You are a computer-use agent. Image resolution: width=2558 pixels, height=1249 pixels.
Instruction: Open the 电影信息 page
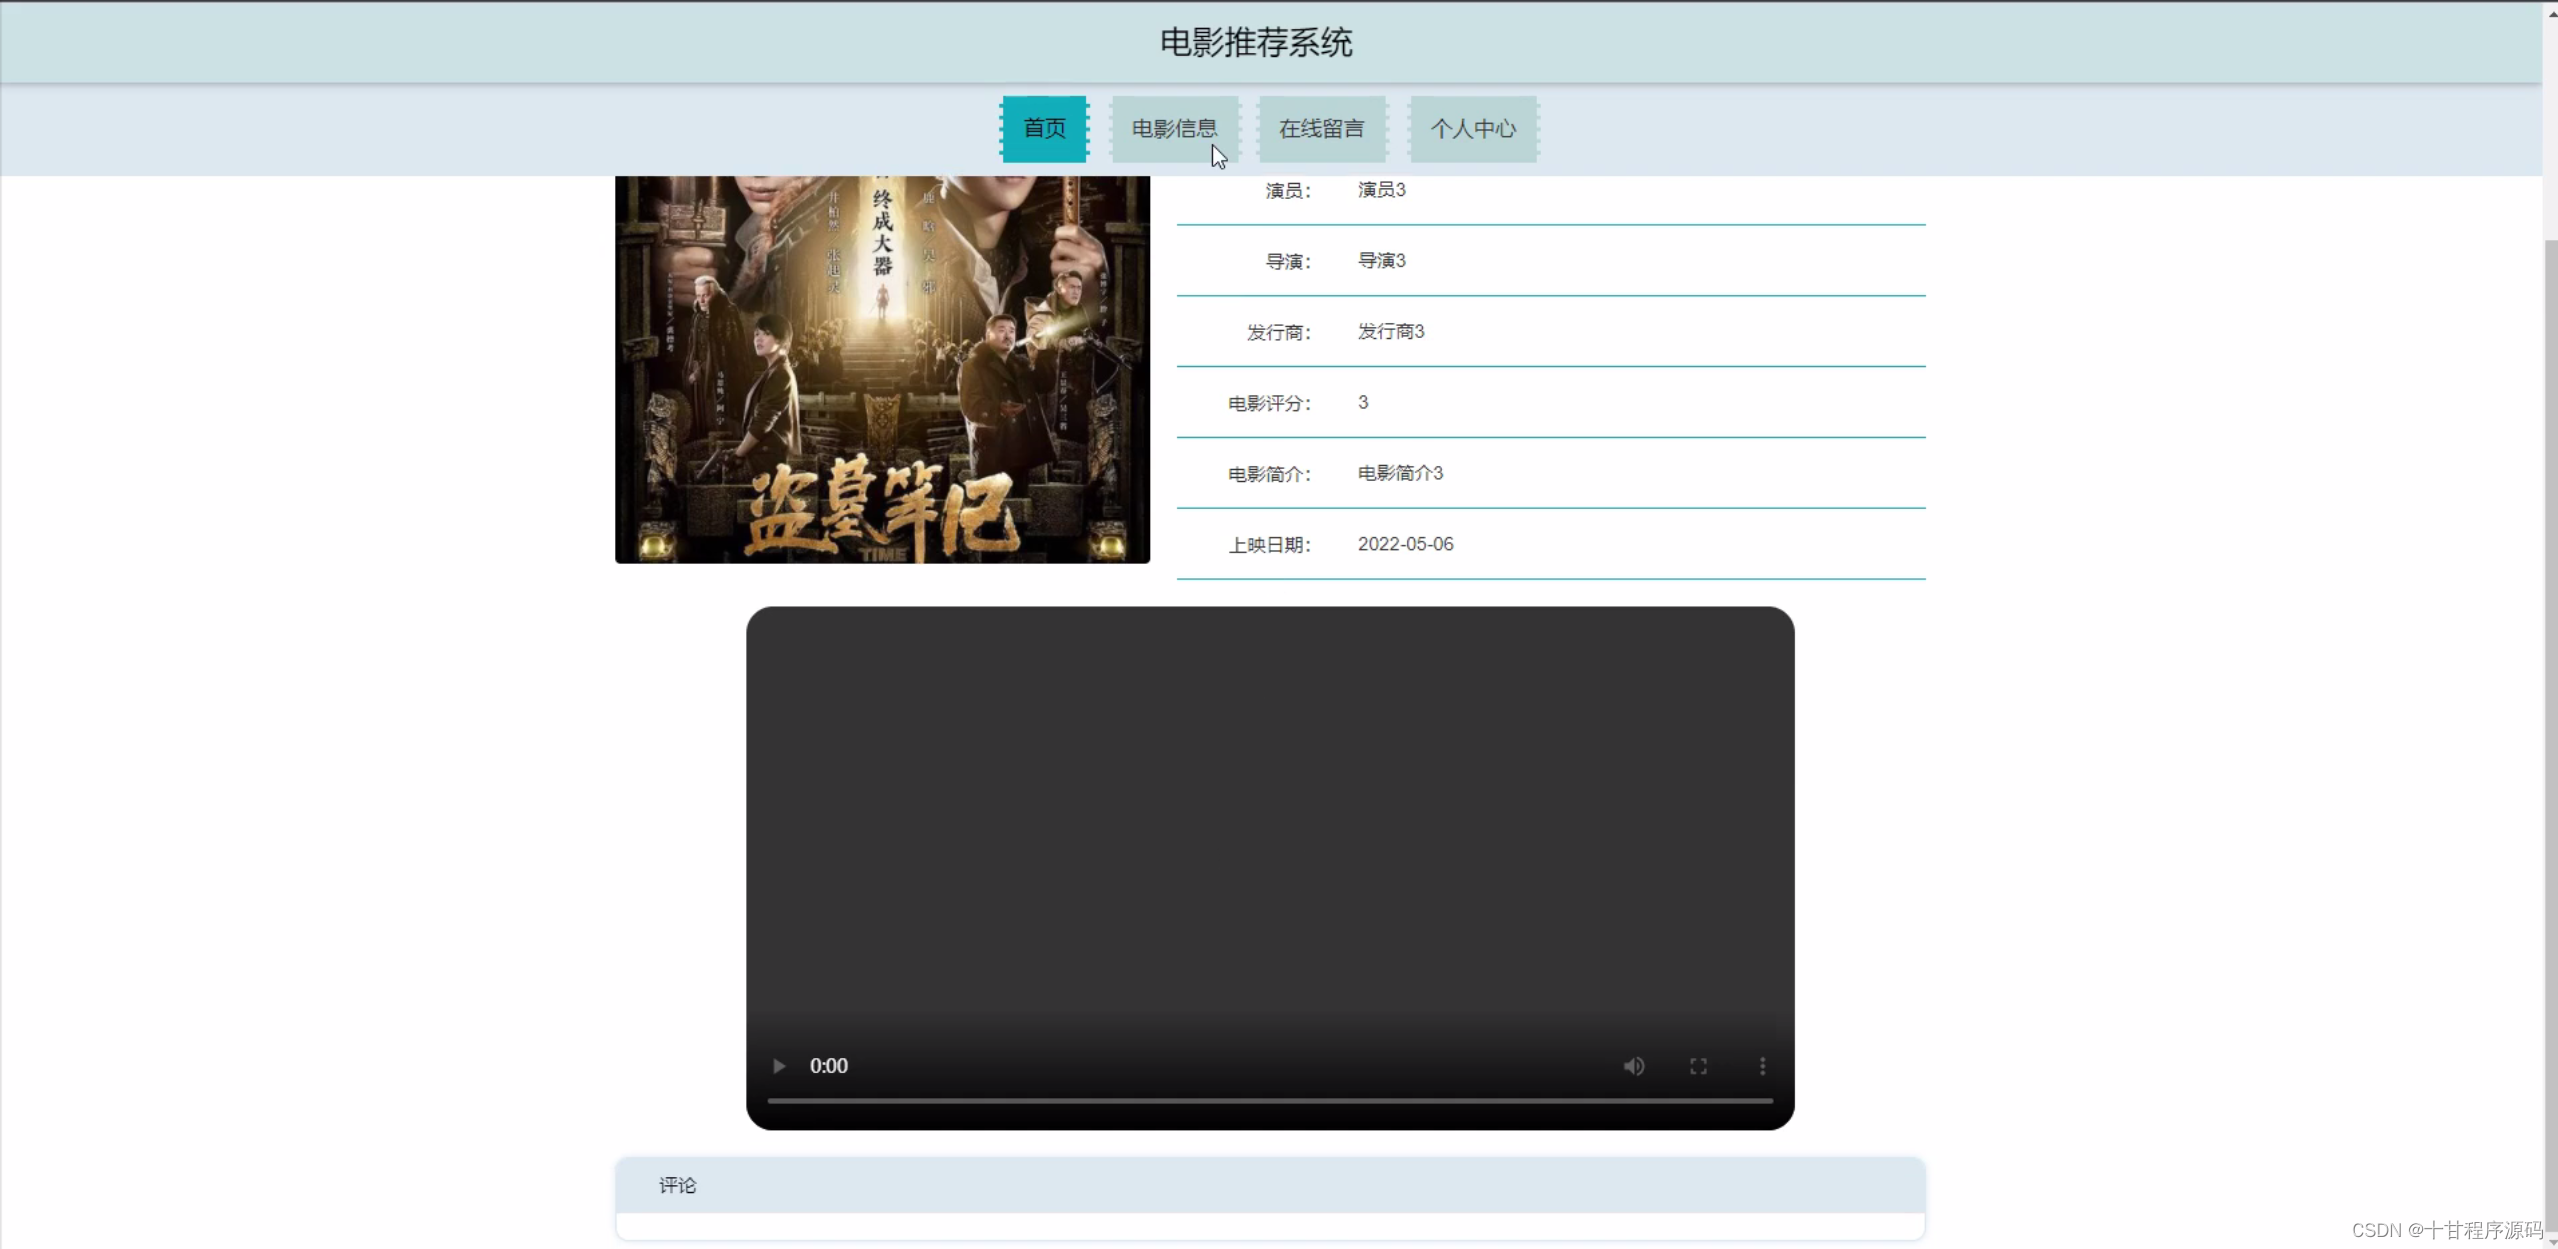click(x=1173, y=128)
